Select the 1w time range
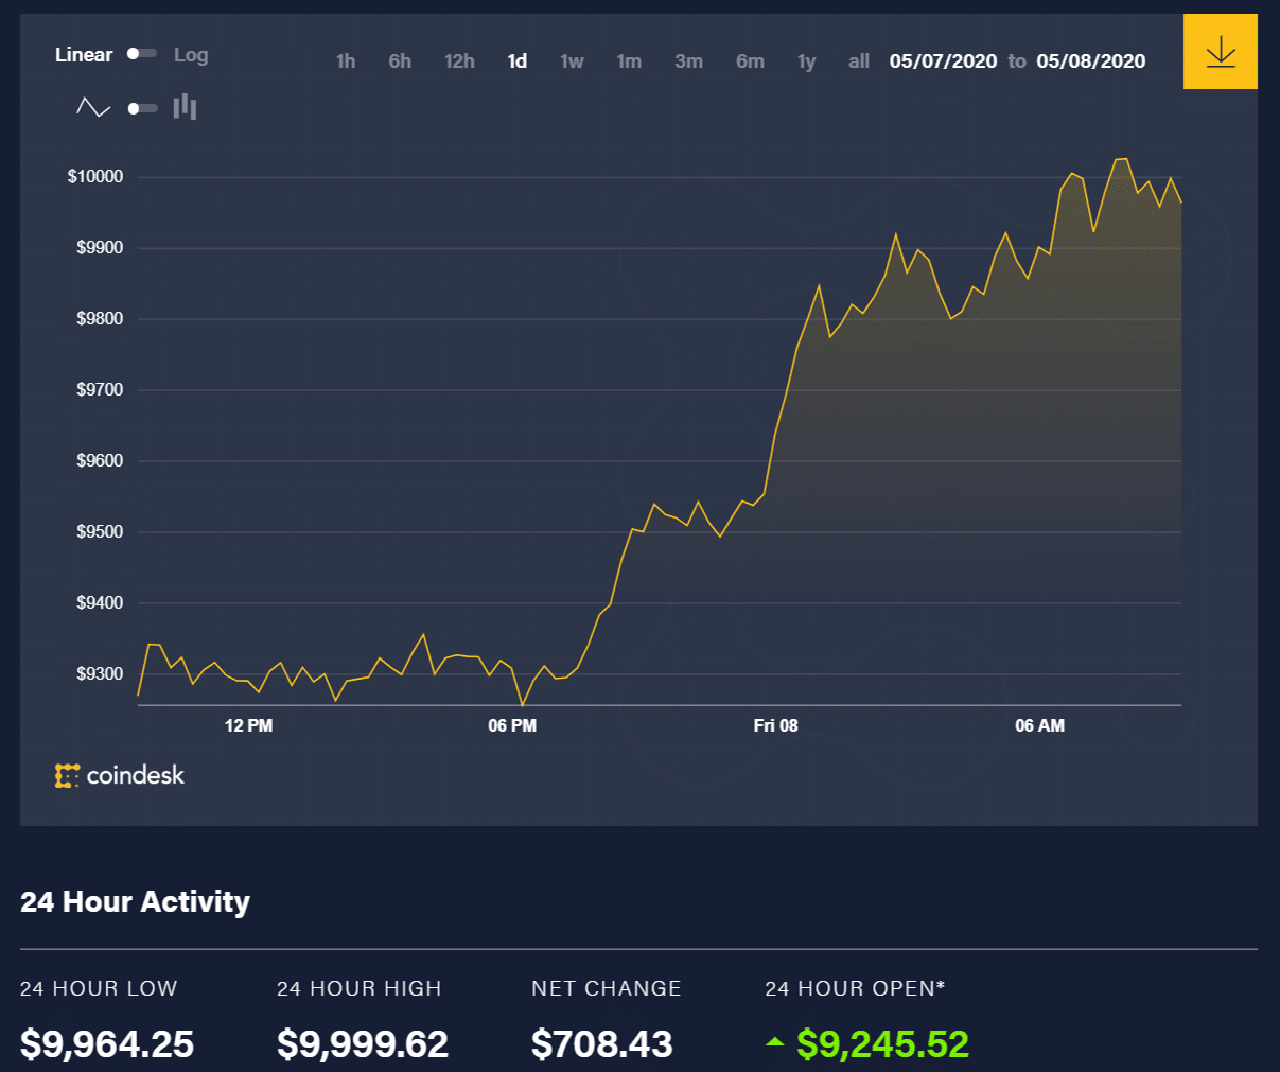Screen dimensions: 1280x1072 [572, 61]
